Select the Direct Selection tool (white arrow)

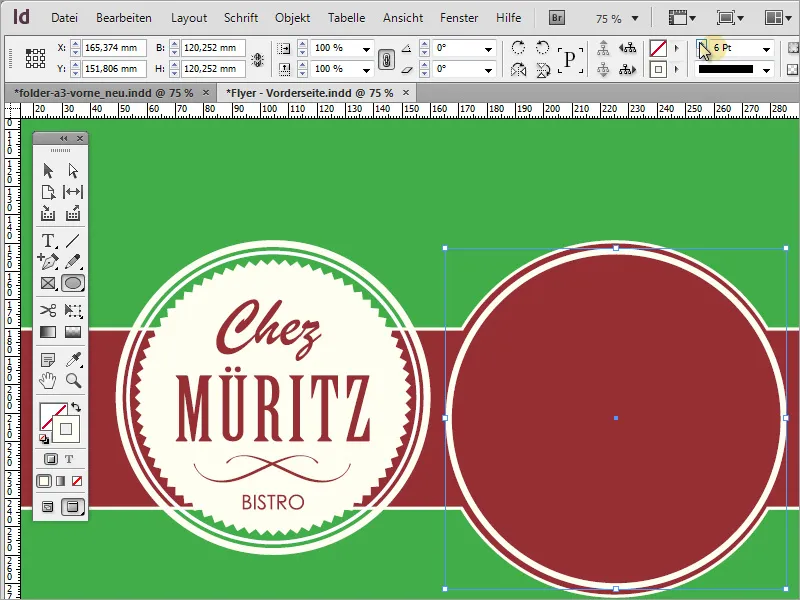[x=73, y=170]
